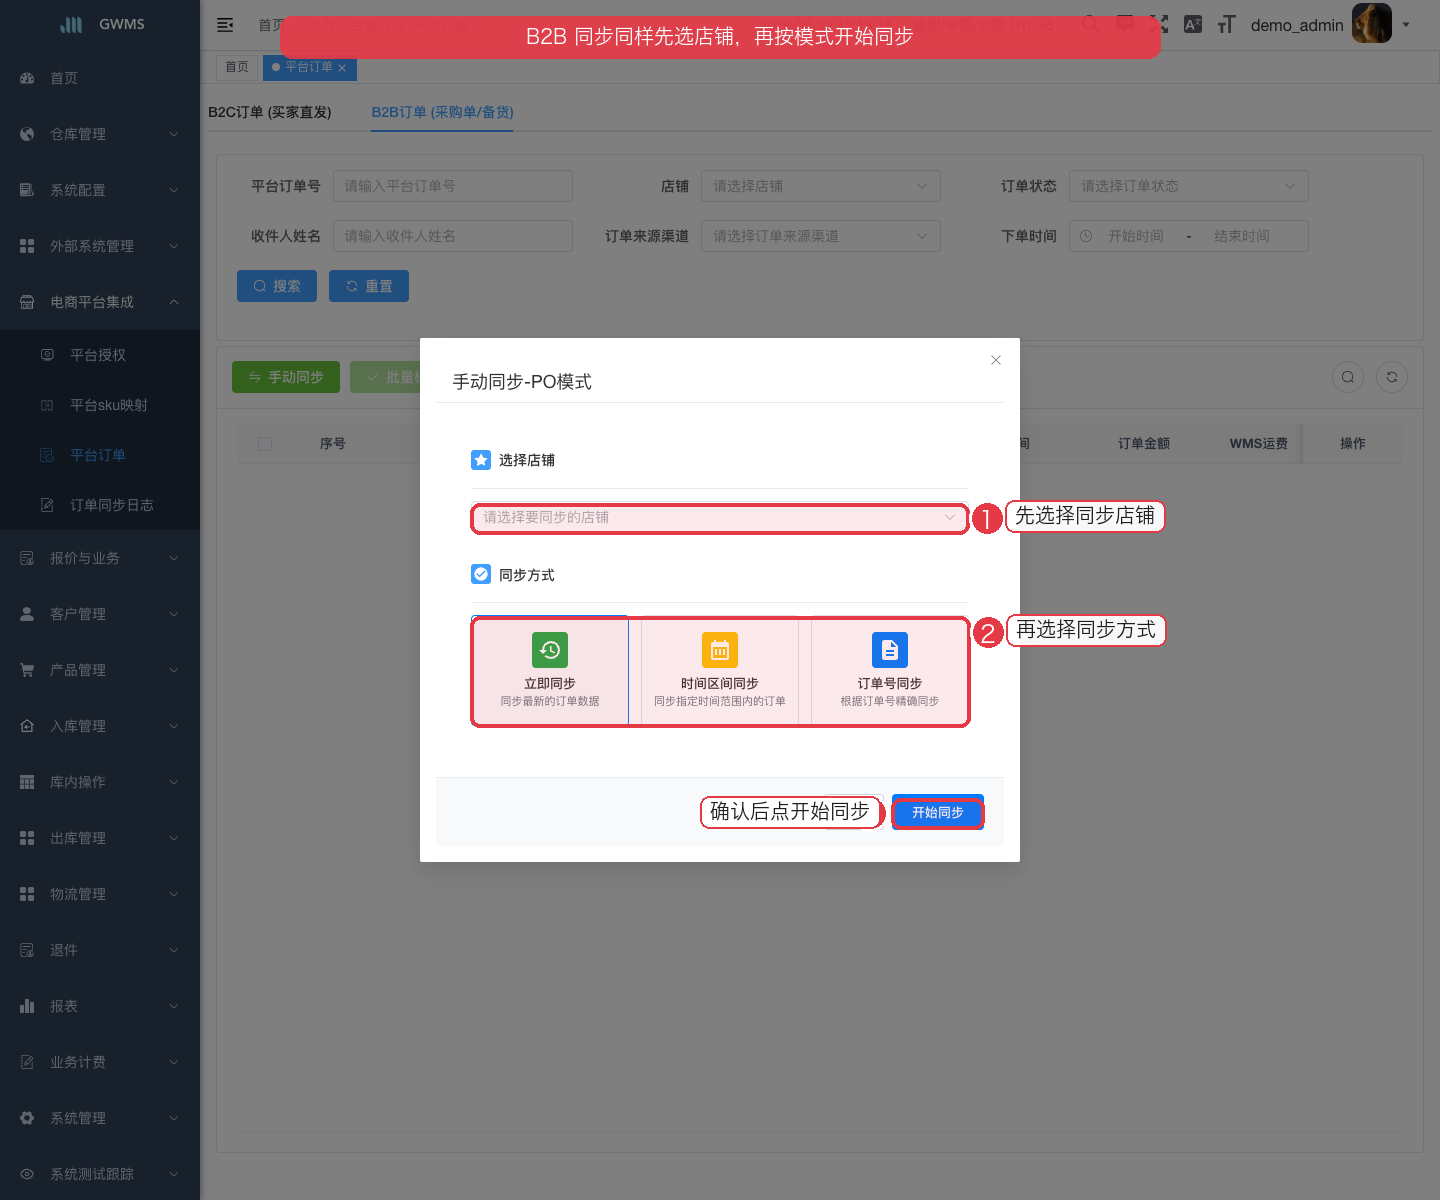Click the 开始同步 button
1440x1200 pixels.
point(938,812)
